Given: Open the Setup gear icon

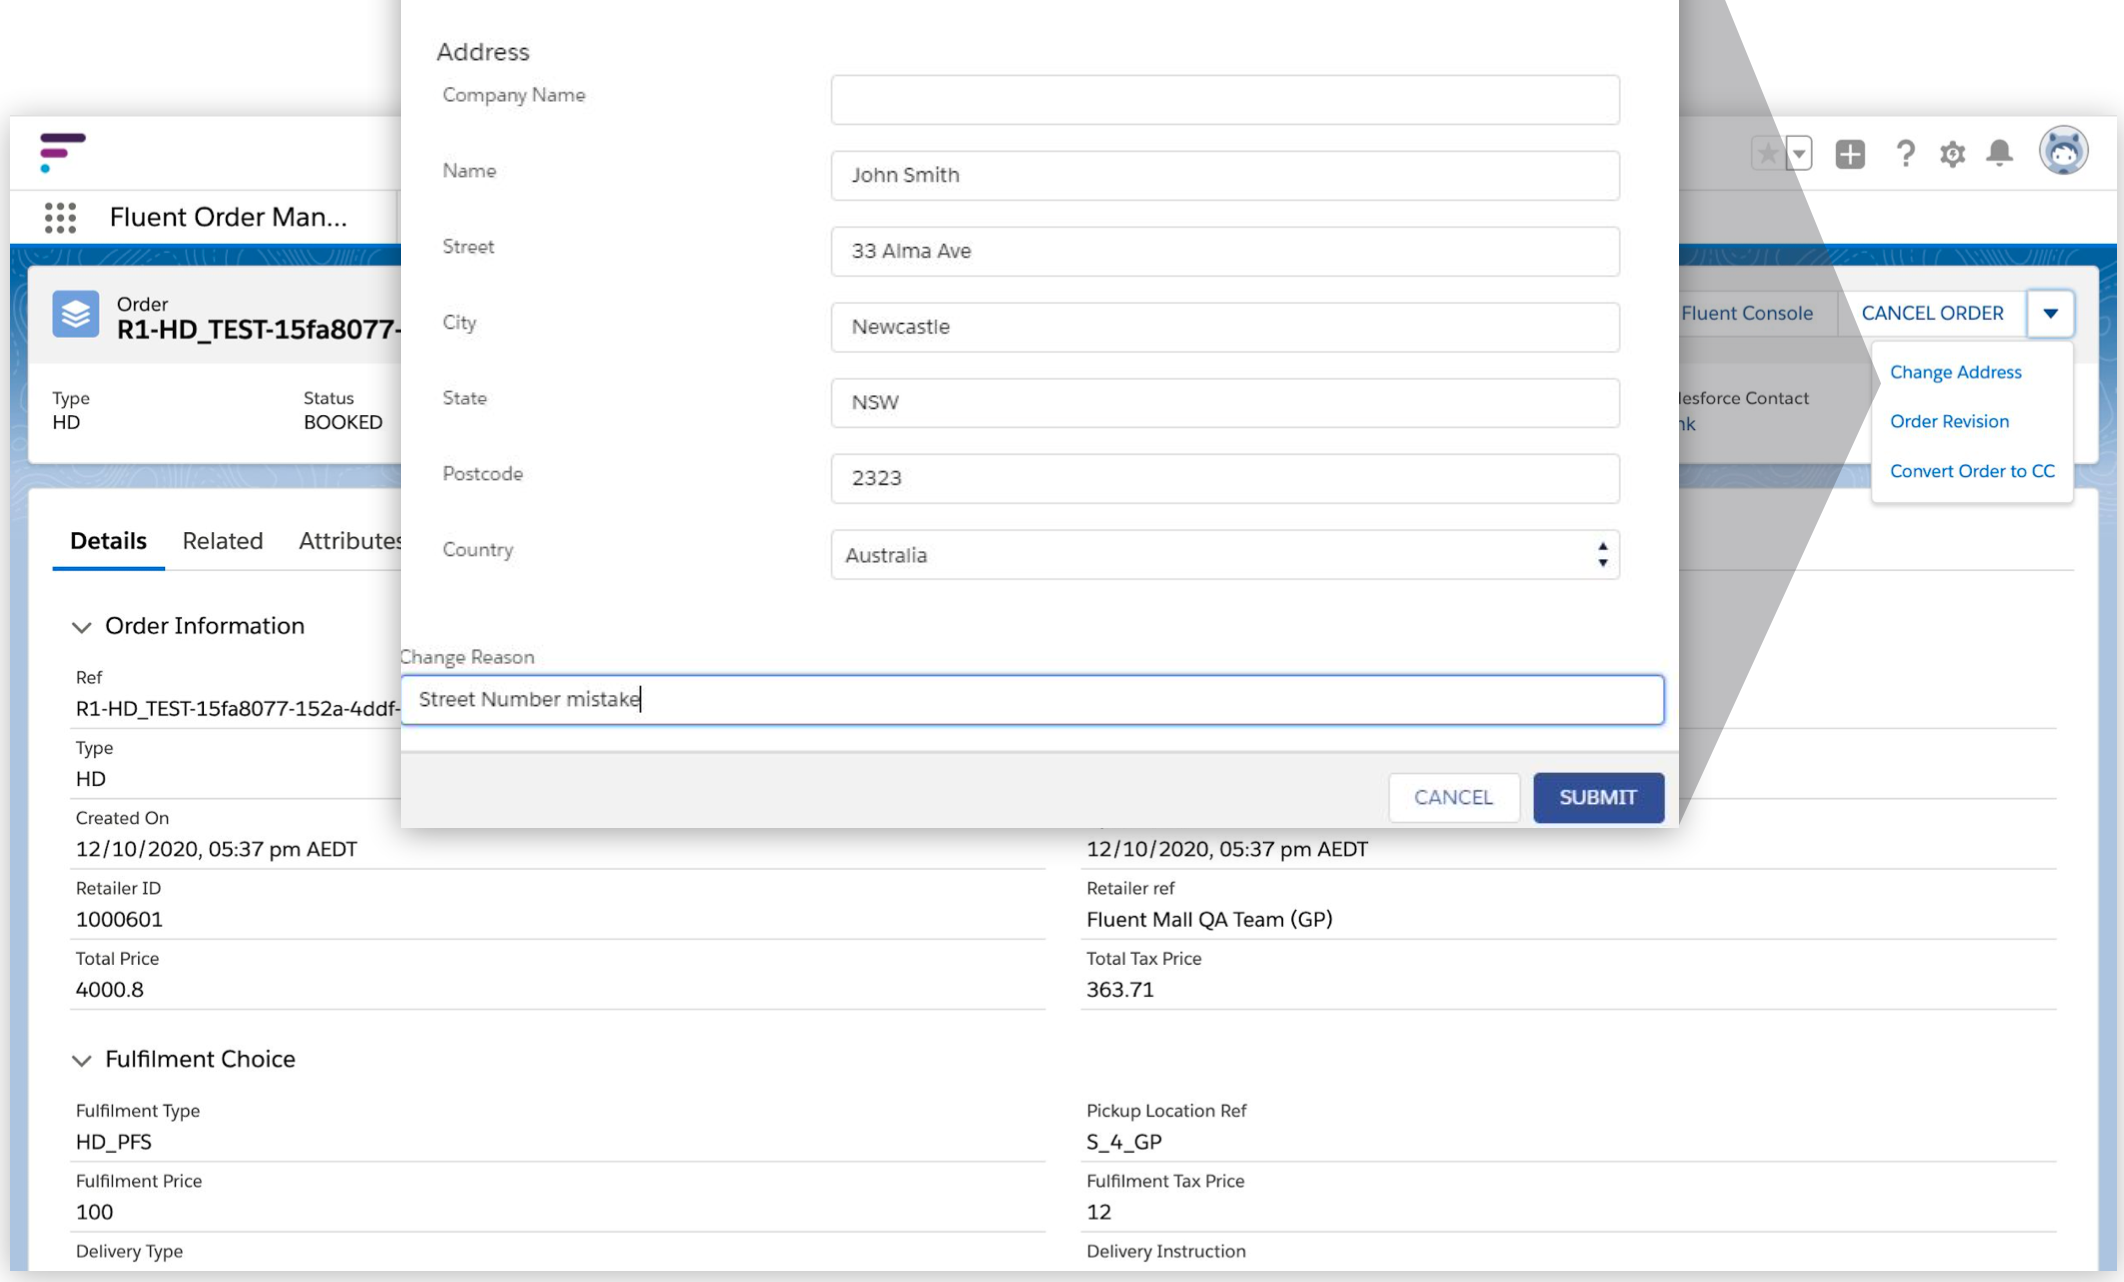Looking at the screenshot, I should pos(1952,154).
